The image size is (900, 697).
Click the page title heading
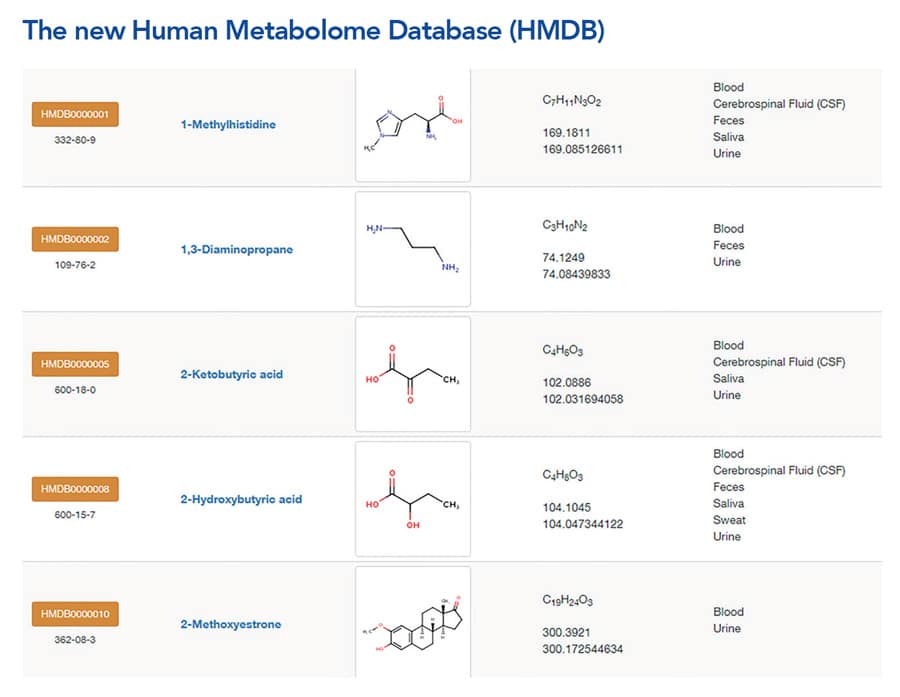click(313, 29)
